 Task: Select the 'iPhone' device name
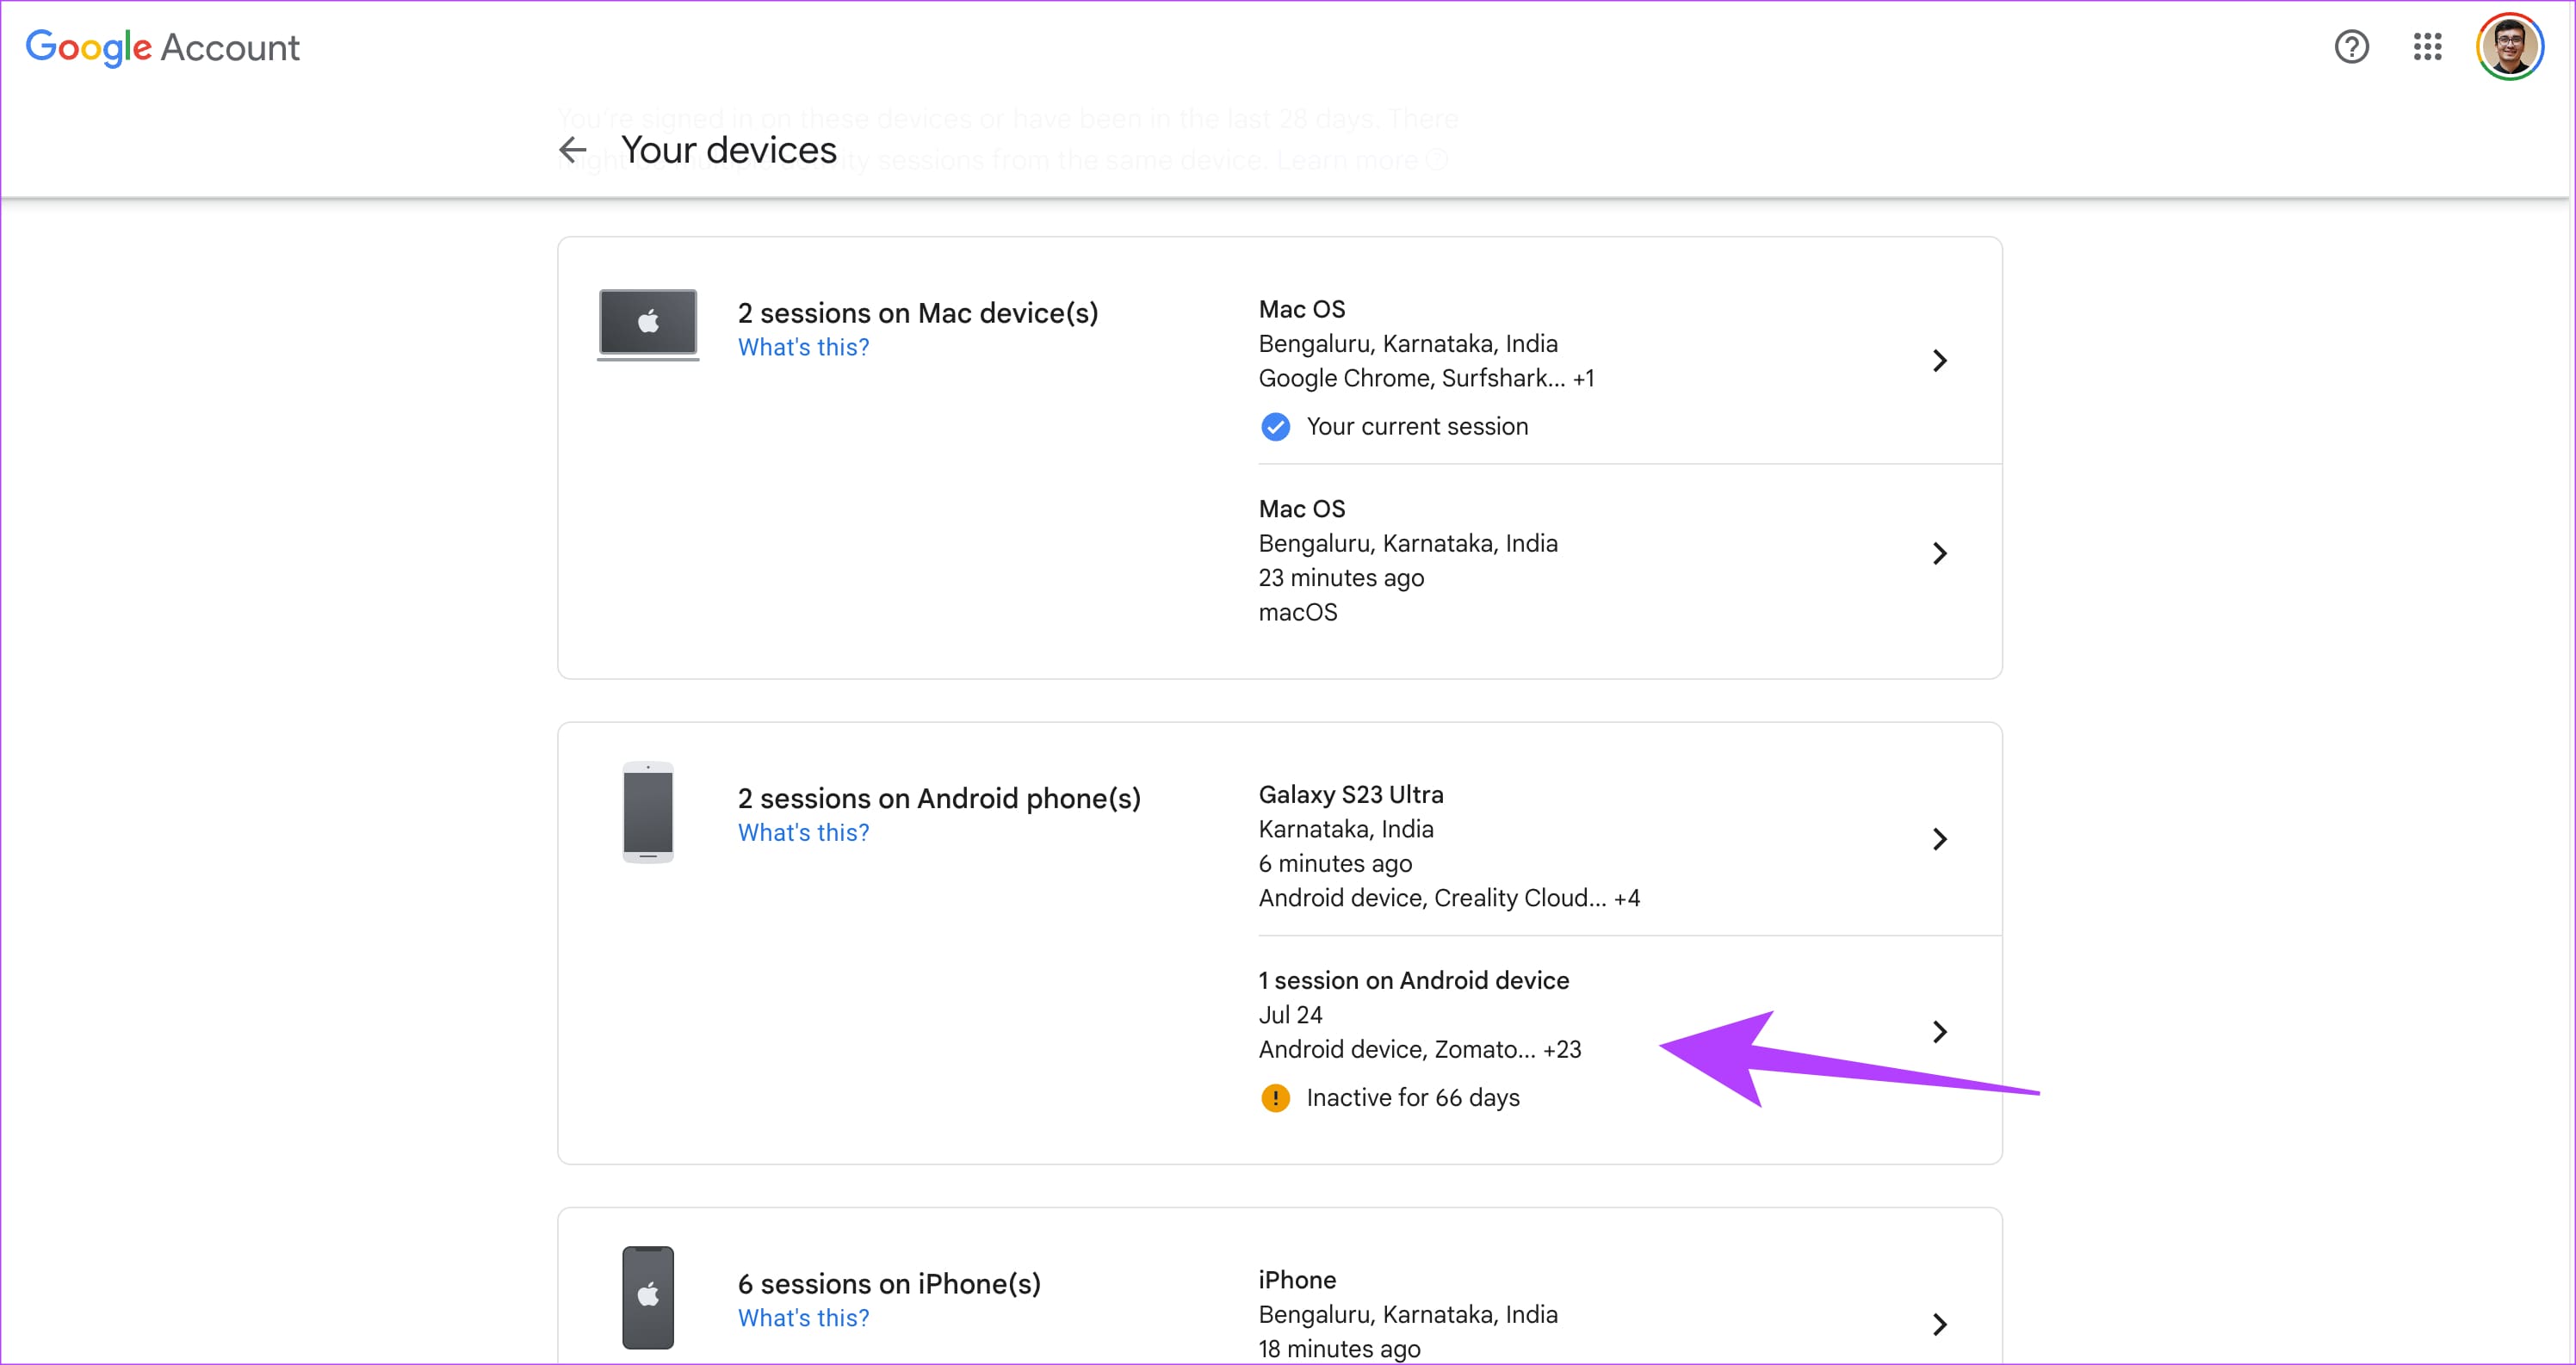click(1297, 1280)
